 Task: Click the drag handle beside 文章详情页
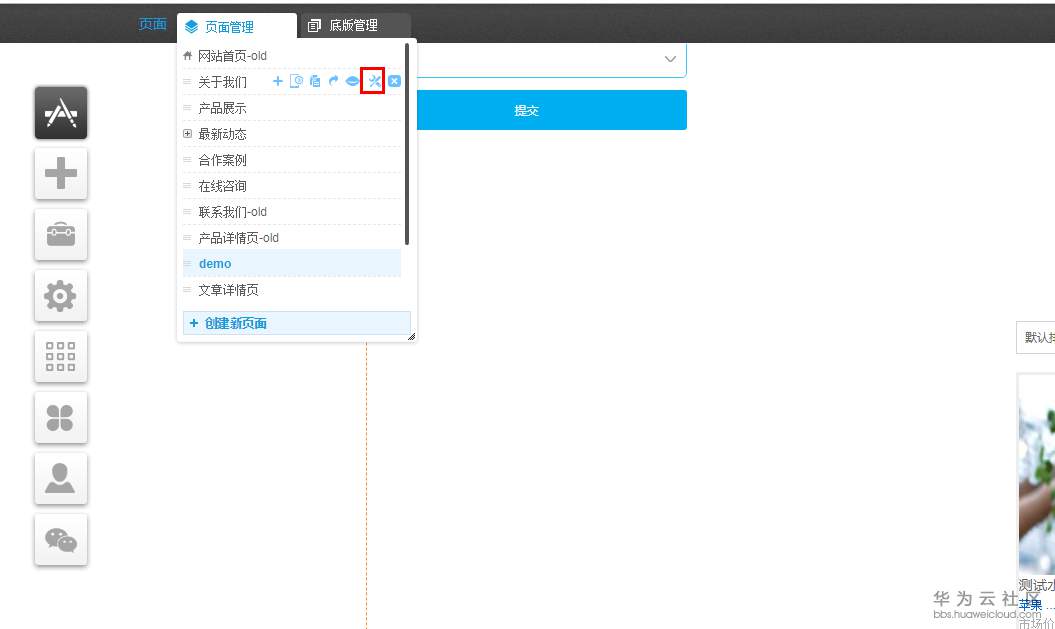[x=188, y=289]
